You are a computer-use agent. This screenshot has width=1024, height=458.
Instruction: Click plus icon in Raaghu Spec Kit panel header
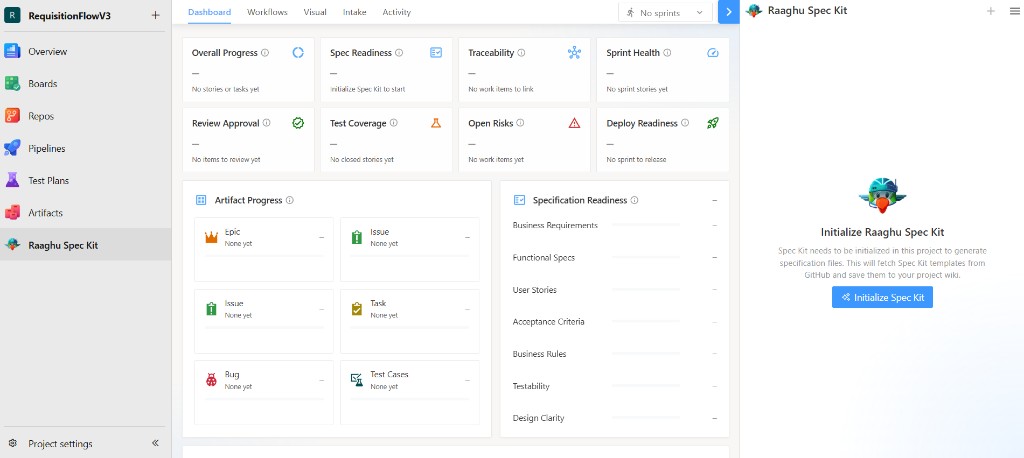[991, 11]
